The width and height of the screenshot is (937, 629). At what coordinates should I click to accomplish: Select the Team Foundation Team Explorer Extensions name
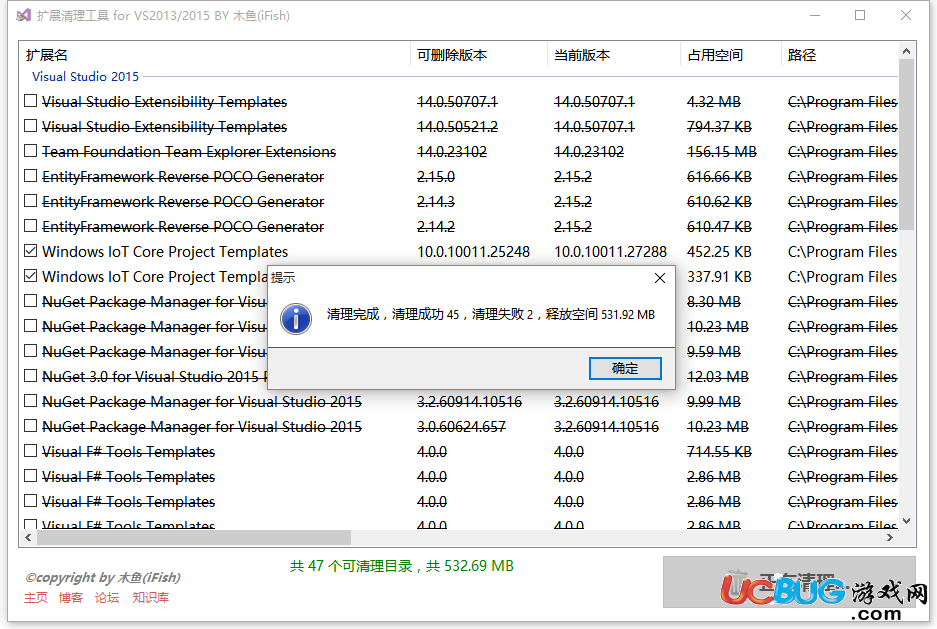coord(189,152)
